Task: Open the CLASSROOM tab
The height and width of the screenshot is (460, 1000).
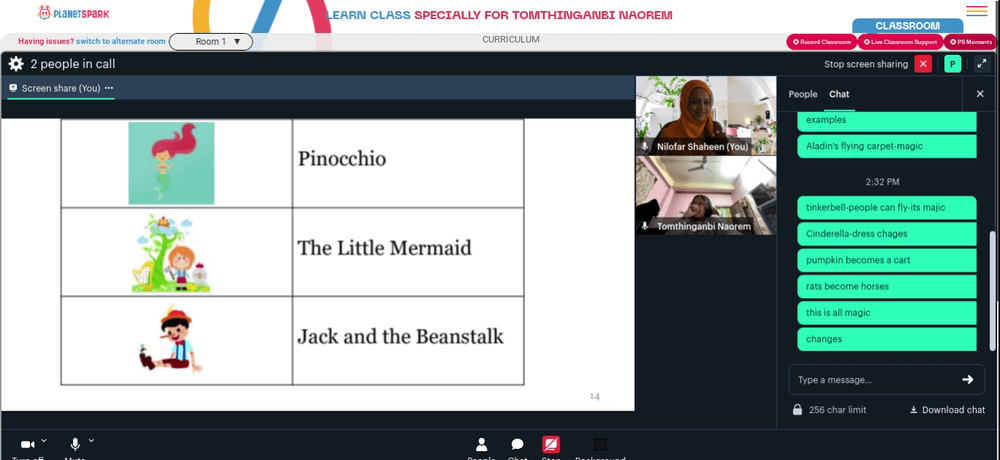Action: point(908,26)
